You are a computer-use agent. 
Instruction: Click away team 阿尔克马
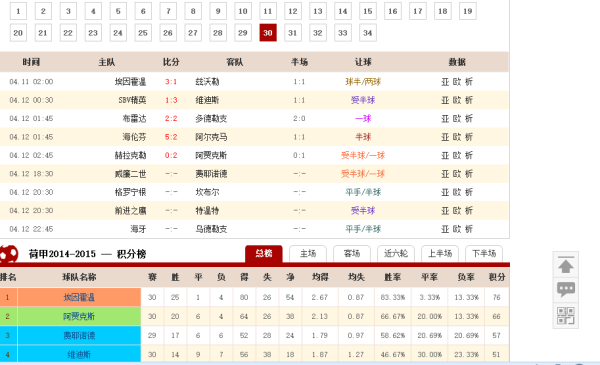(x=211, y=137)
